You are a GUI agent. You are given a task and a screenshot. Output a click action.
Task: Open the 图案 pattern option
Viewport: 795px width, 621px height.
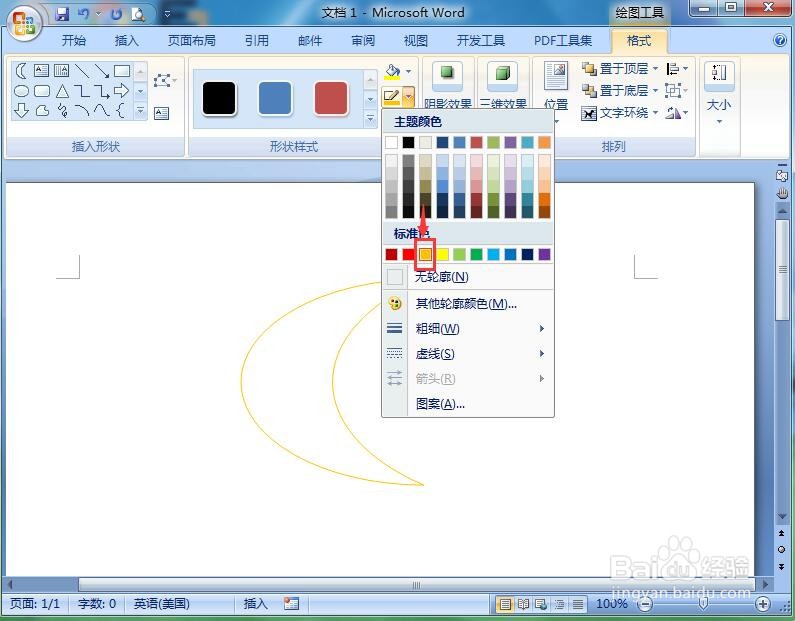(x=467, y=404)
